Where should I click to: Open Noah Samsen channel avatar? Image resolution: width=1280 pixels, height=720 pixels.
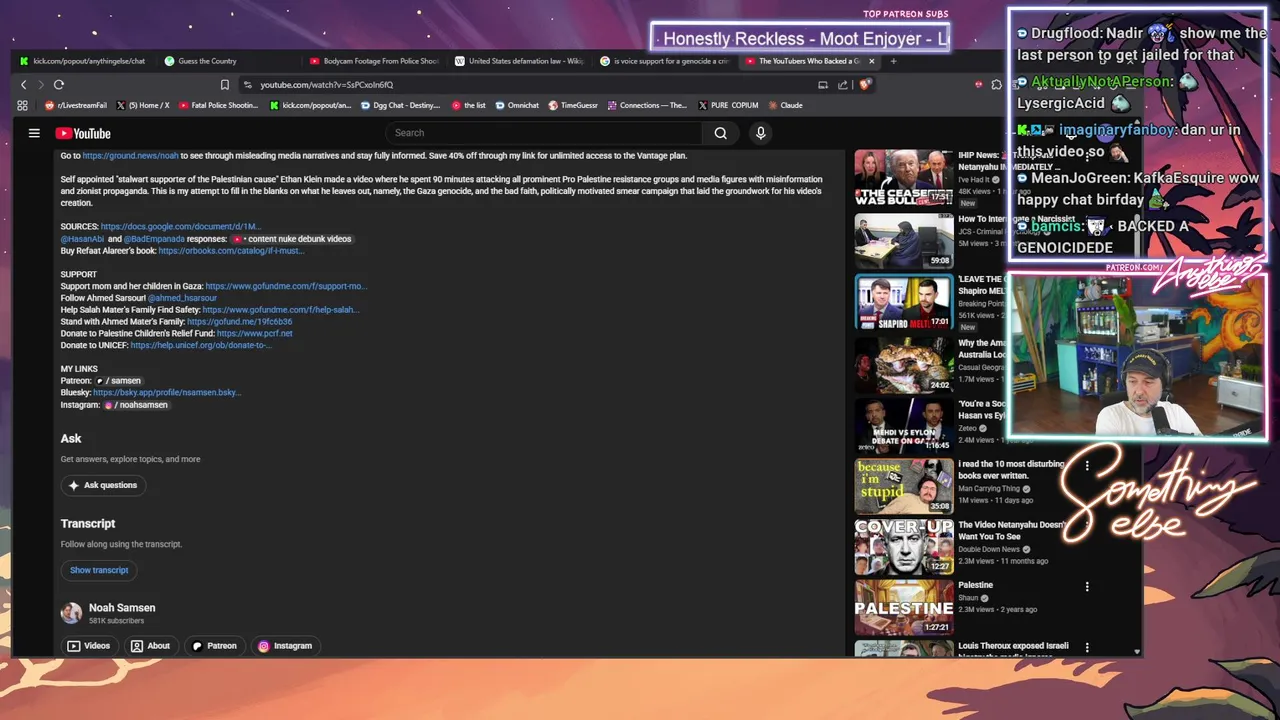(x=71, y=613)
